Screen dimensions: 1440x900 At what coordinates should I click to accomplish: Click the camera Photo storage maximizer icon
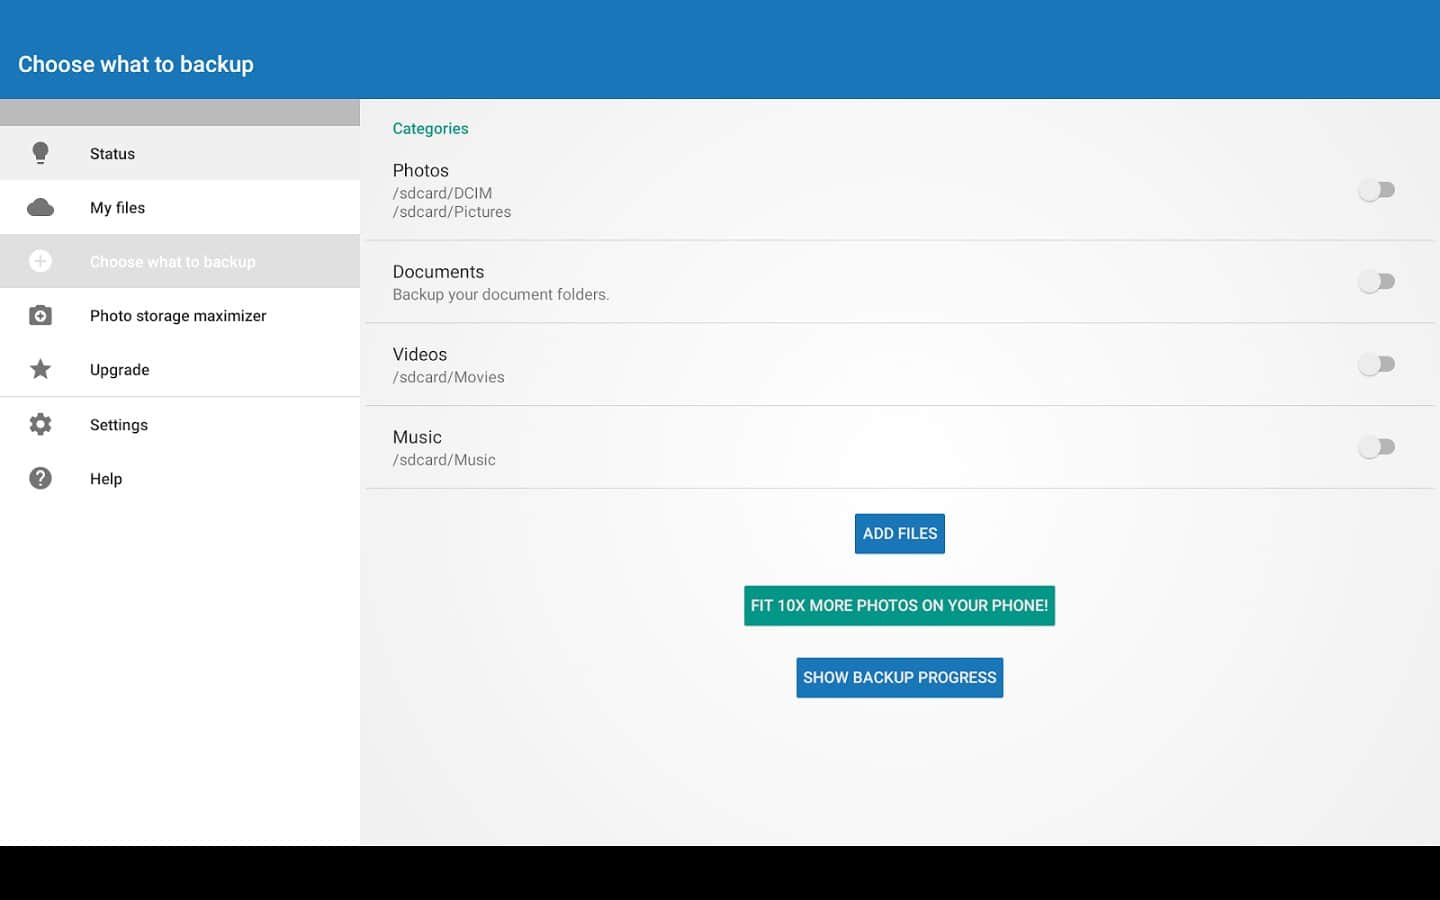tap(40, 316)
